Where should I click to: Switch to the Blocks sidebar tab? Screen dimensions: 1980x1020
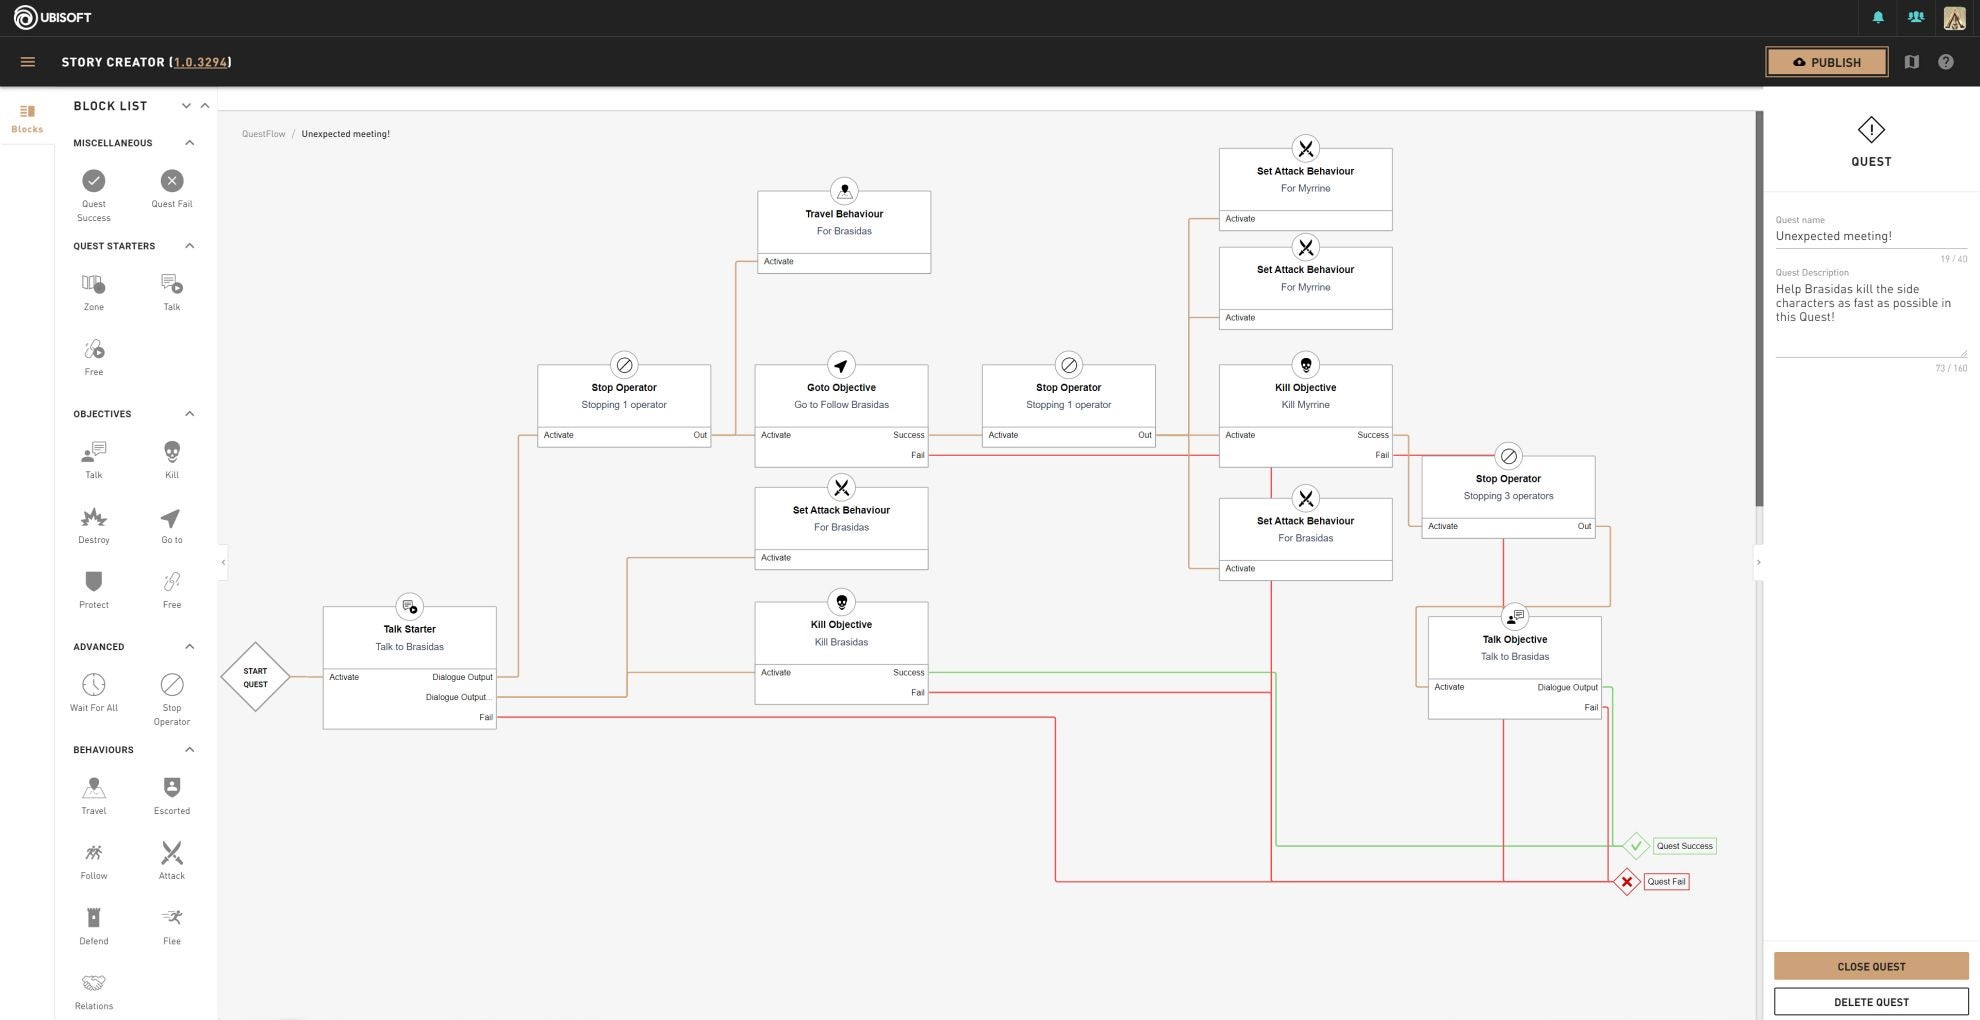pyautogui.click(x=27, y=119)
